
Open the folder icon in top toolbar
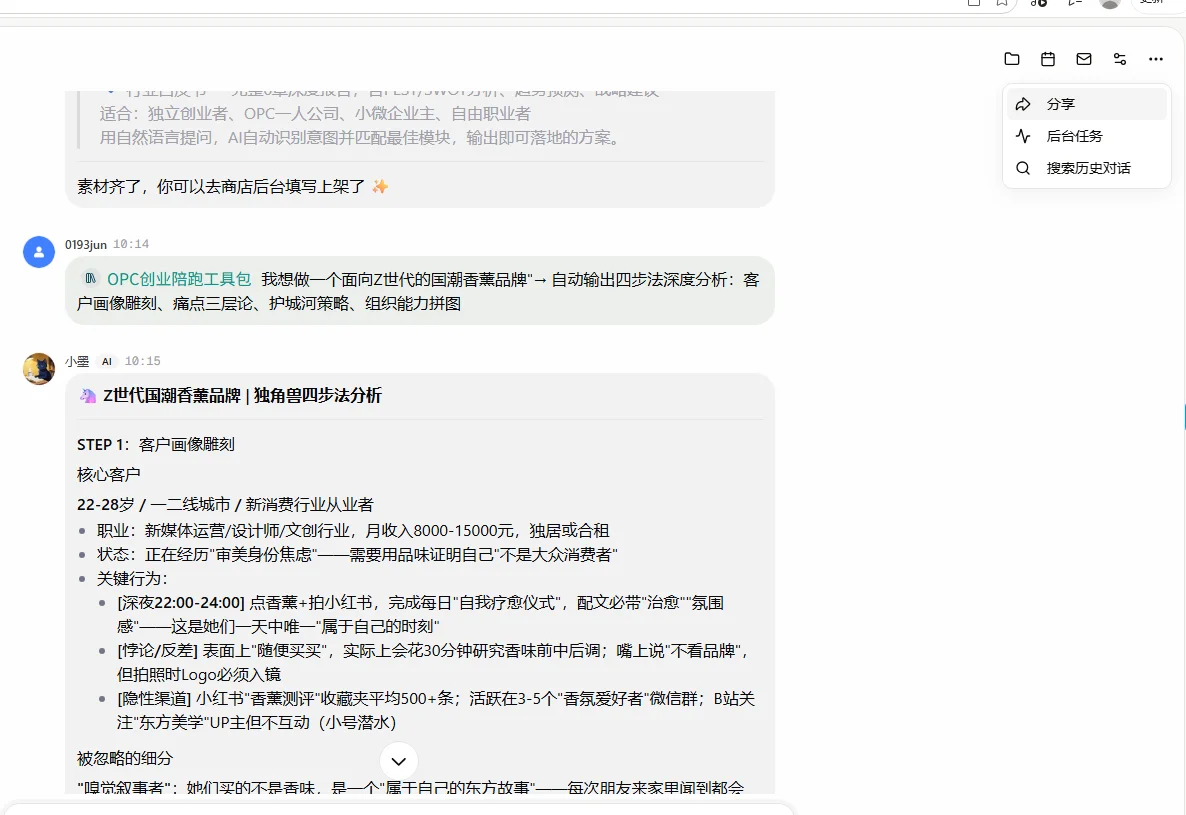coord(1011,59)
